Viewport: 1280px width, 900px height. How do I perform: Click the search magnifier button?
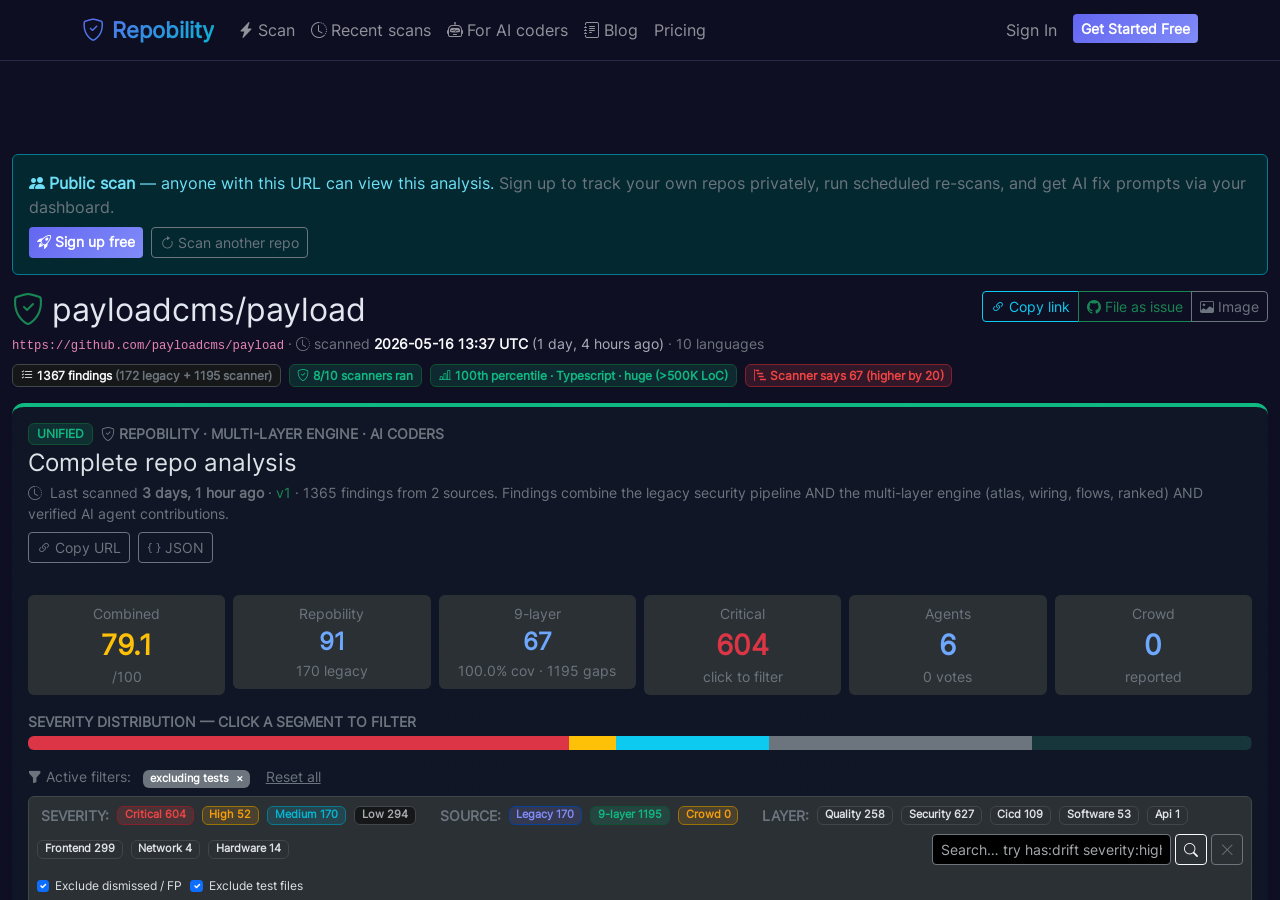pos(1191,850)
